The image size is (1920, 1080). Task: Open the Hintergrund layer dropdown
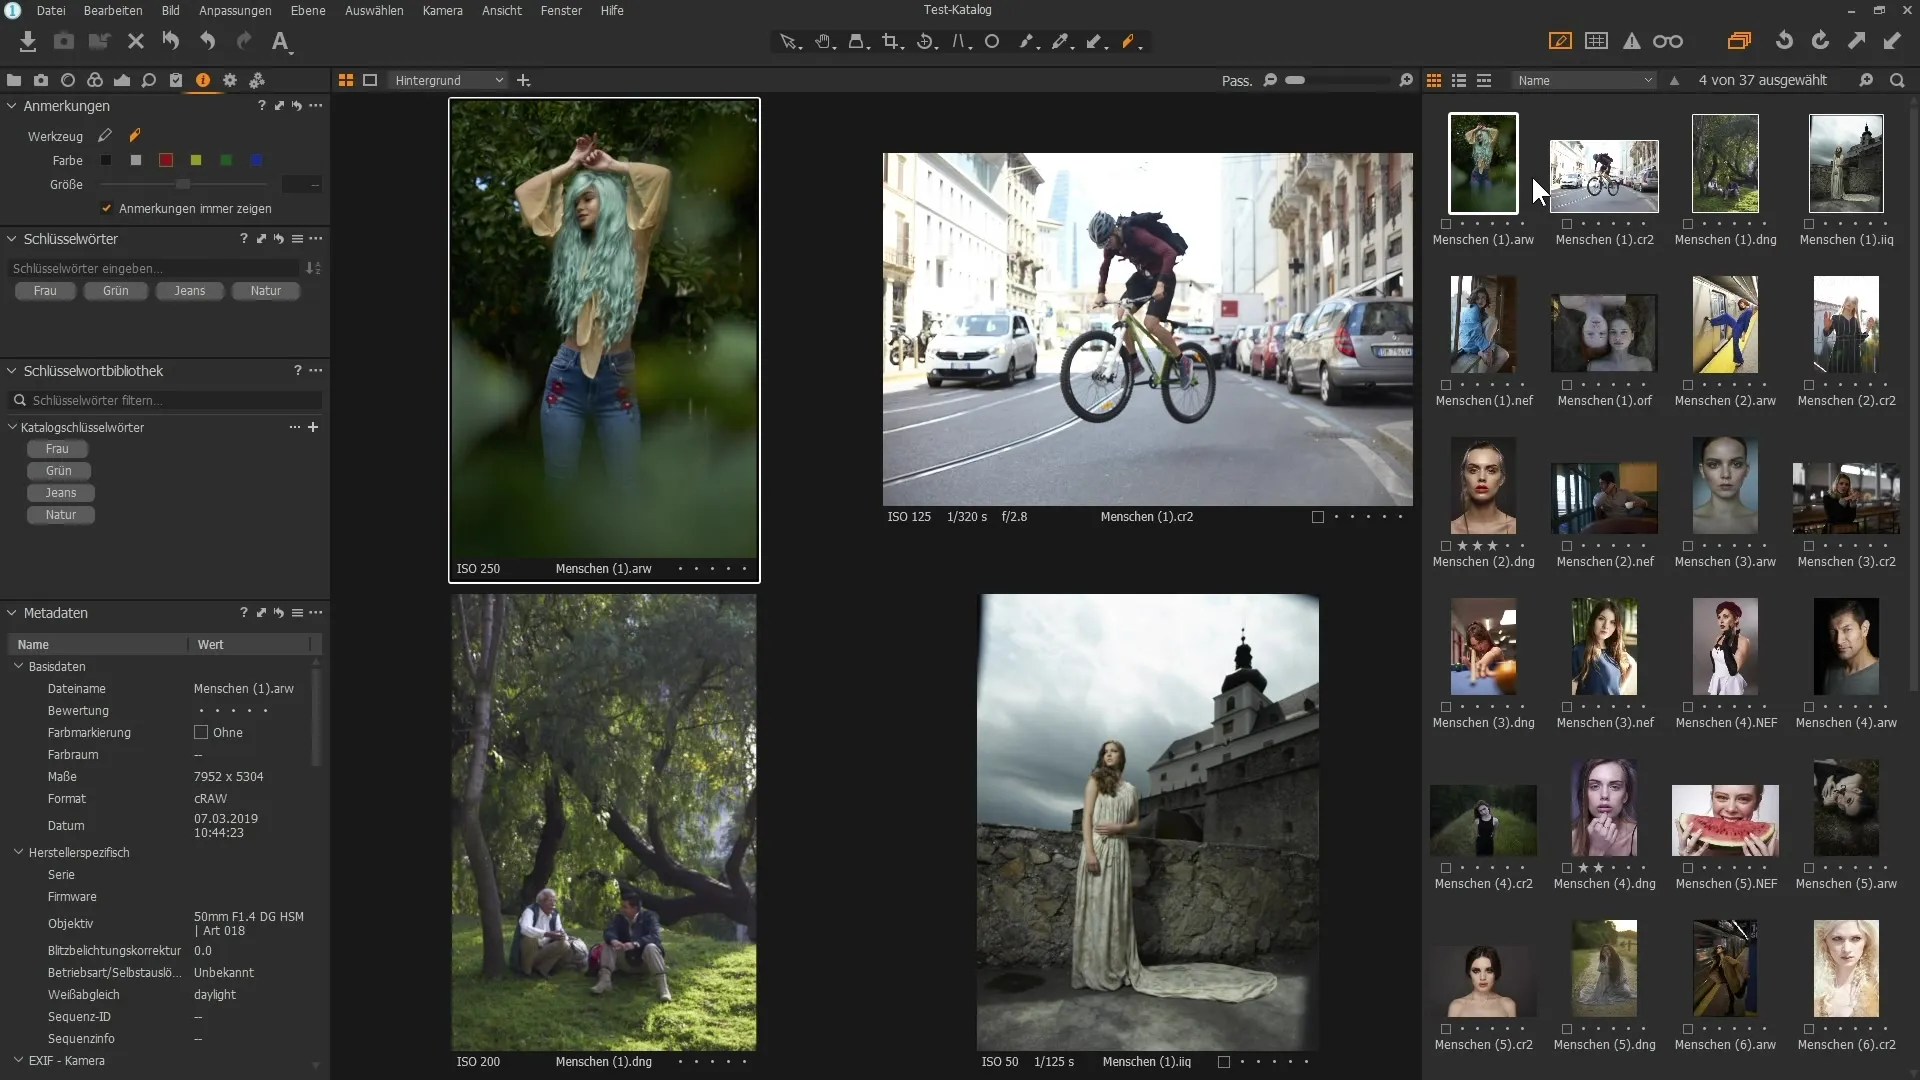448,80
